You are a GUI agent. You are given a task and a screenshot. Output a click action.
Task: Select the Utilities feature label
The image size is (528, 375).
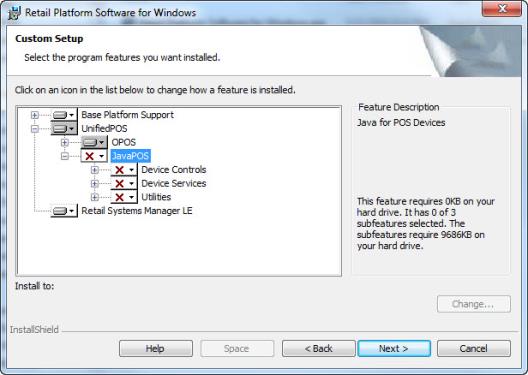pyautogui.click(x=156, y=197)
